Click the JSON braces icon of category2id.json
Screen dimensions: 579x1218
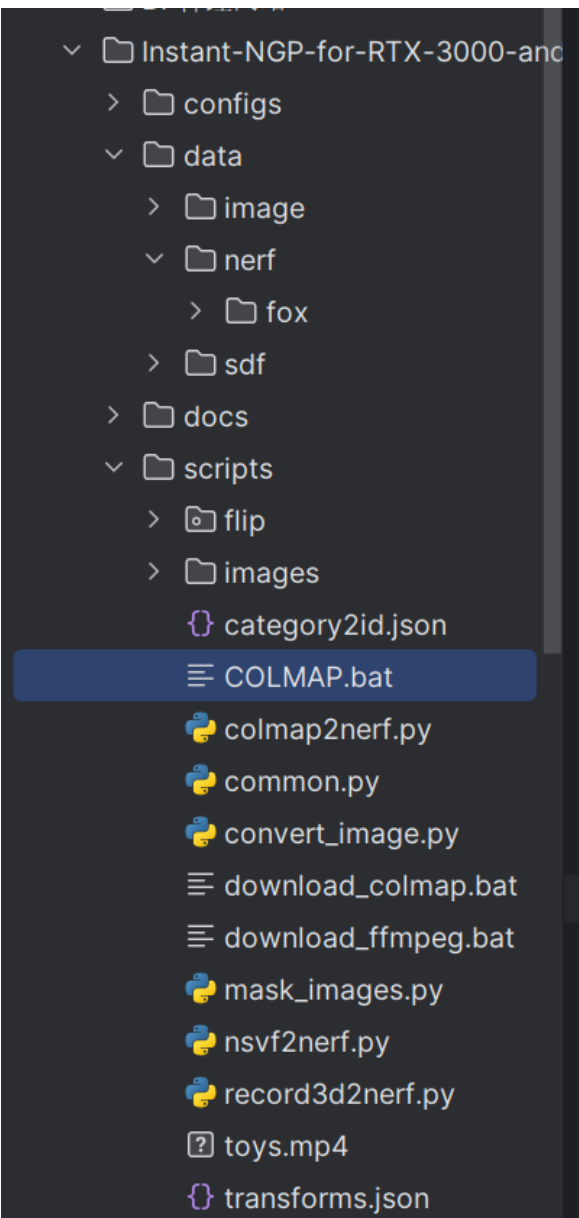[x=201, y=626]
